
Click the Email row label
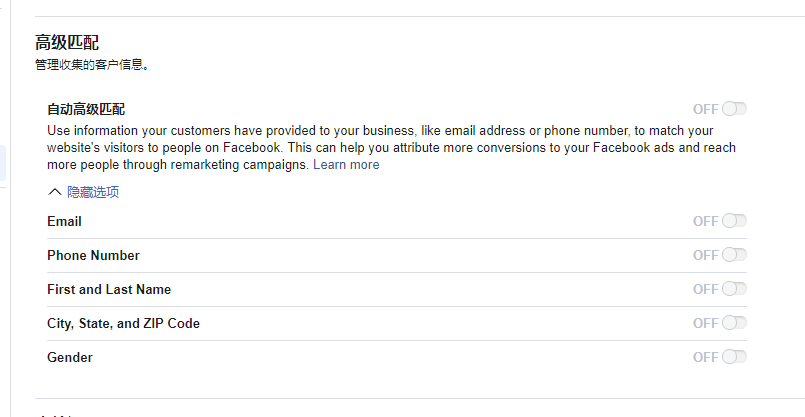(x=64, y=221)
